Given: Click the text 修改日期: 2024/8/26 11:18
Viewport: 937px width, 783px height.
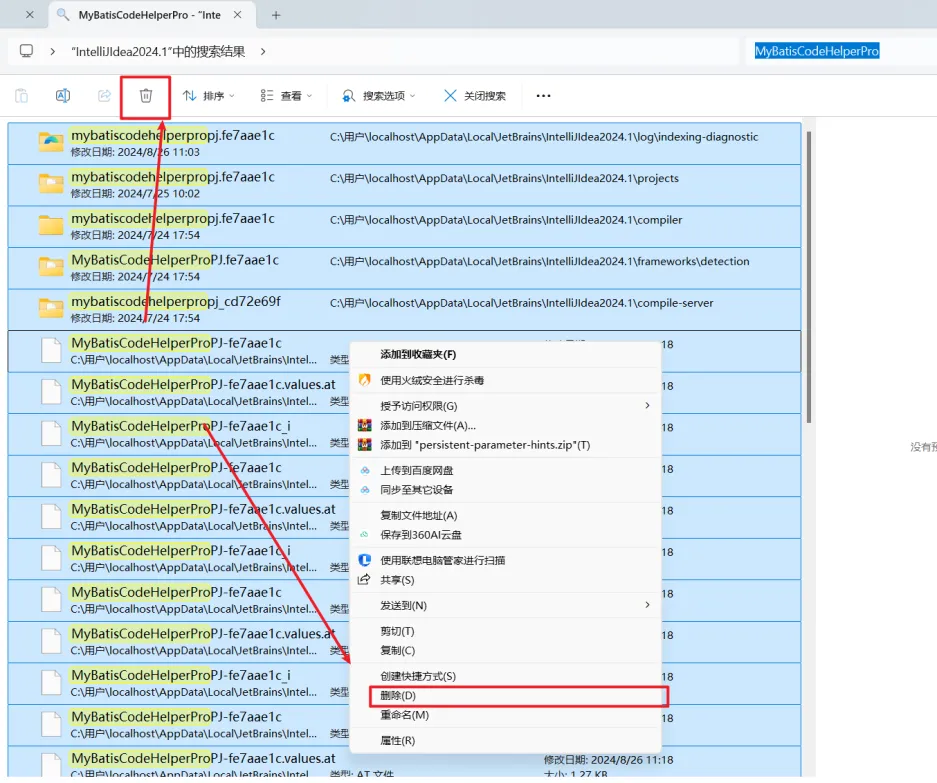Looking at the screenshot, I should click(608, 760).
